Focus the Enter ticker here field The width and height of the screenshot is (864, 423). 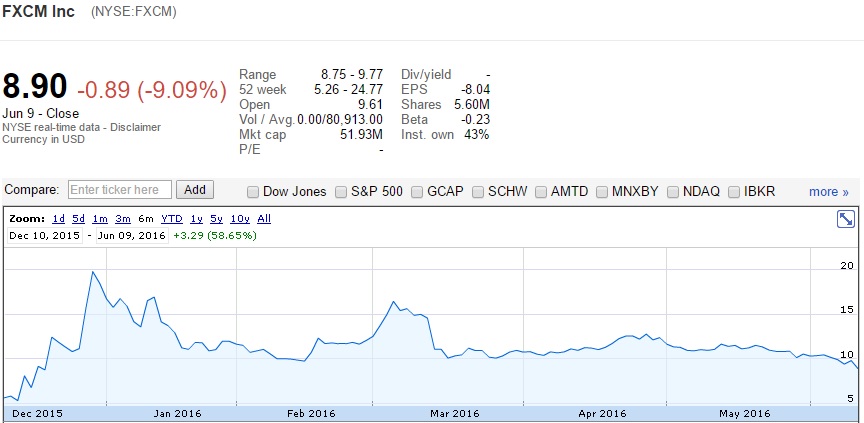[120, 190]
